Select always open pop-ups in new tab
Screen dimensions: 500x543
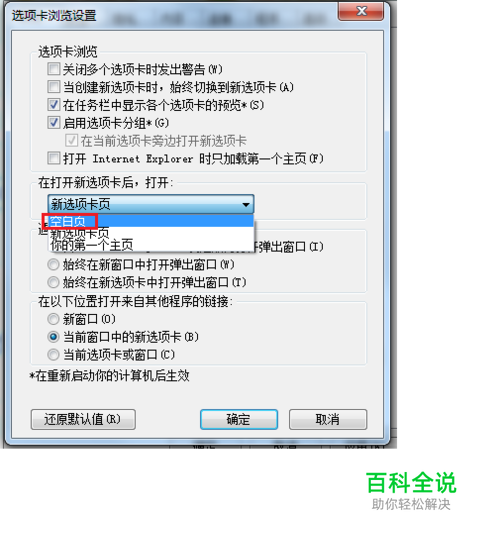pyautogui.click(x=53, y=282)
